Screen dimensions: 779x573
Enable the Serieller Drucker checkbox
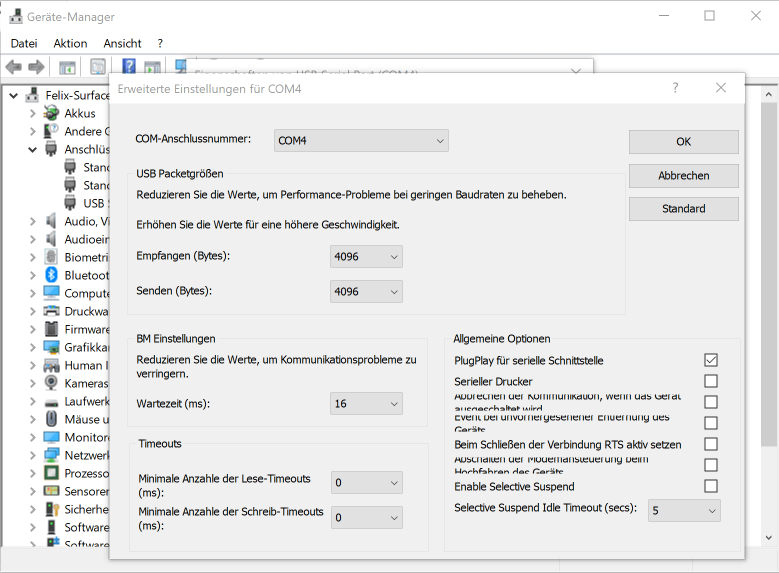[x=710, y=381]
